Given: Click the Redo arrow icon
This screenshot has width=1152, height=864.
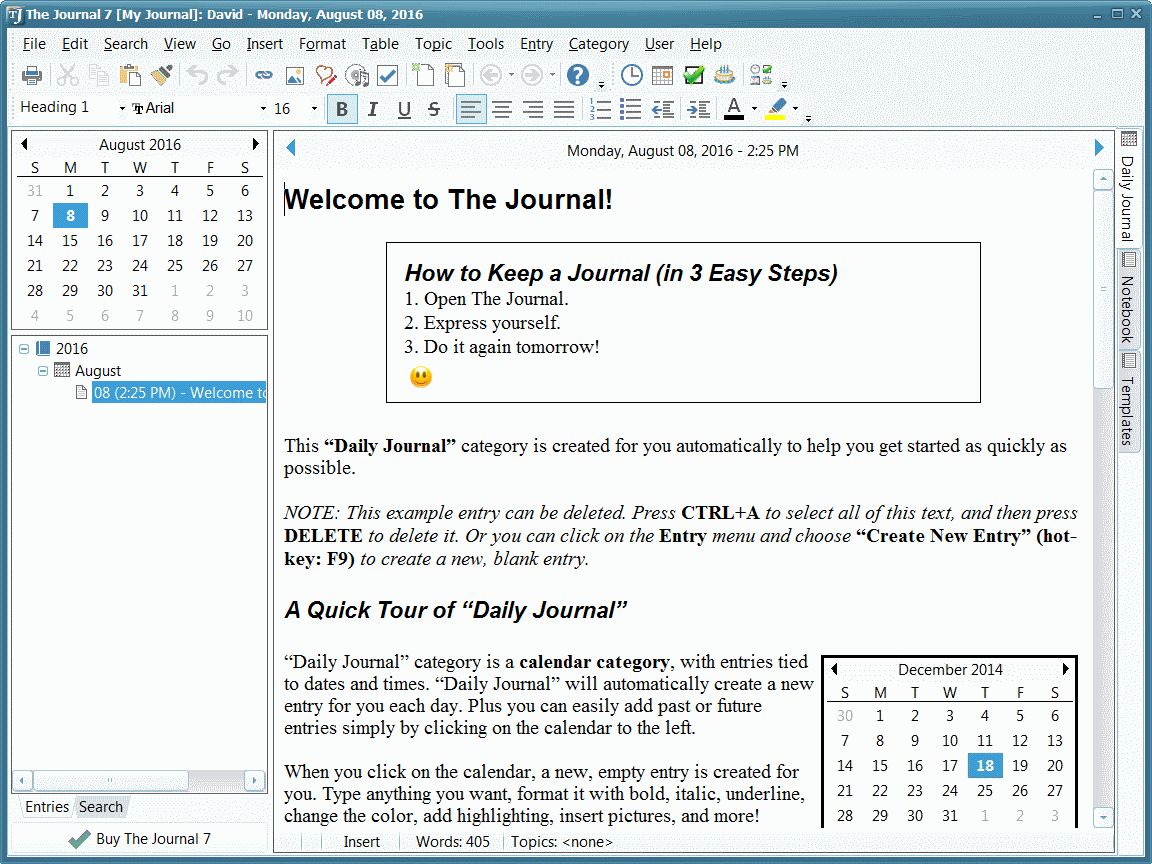Looking at the screenshot, I should tap(228, 75).
